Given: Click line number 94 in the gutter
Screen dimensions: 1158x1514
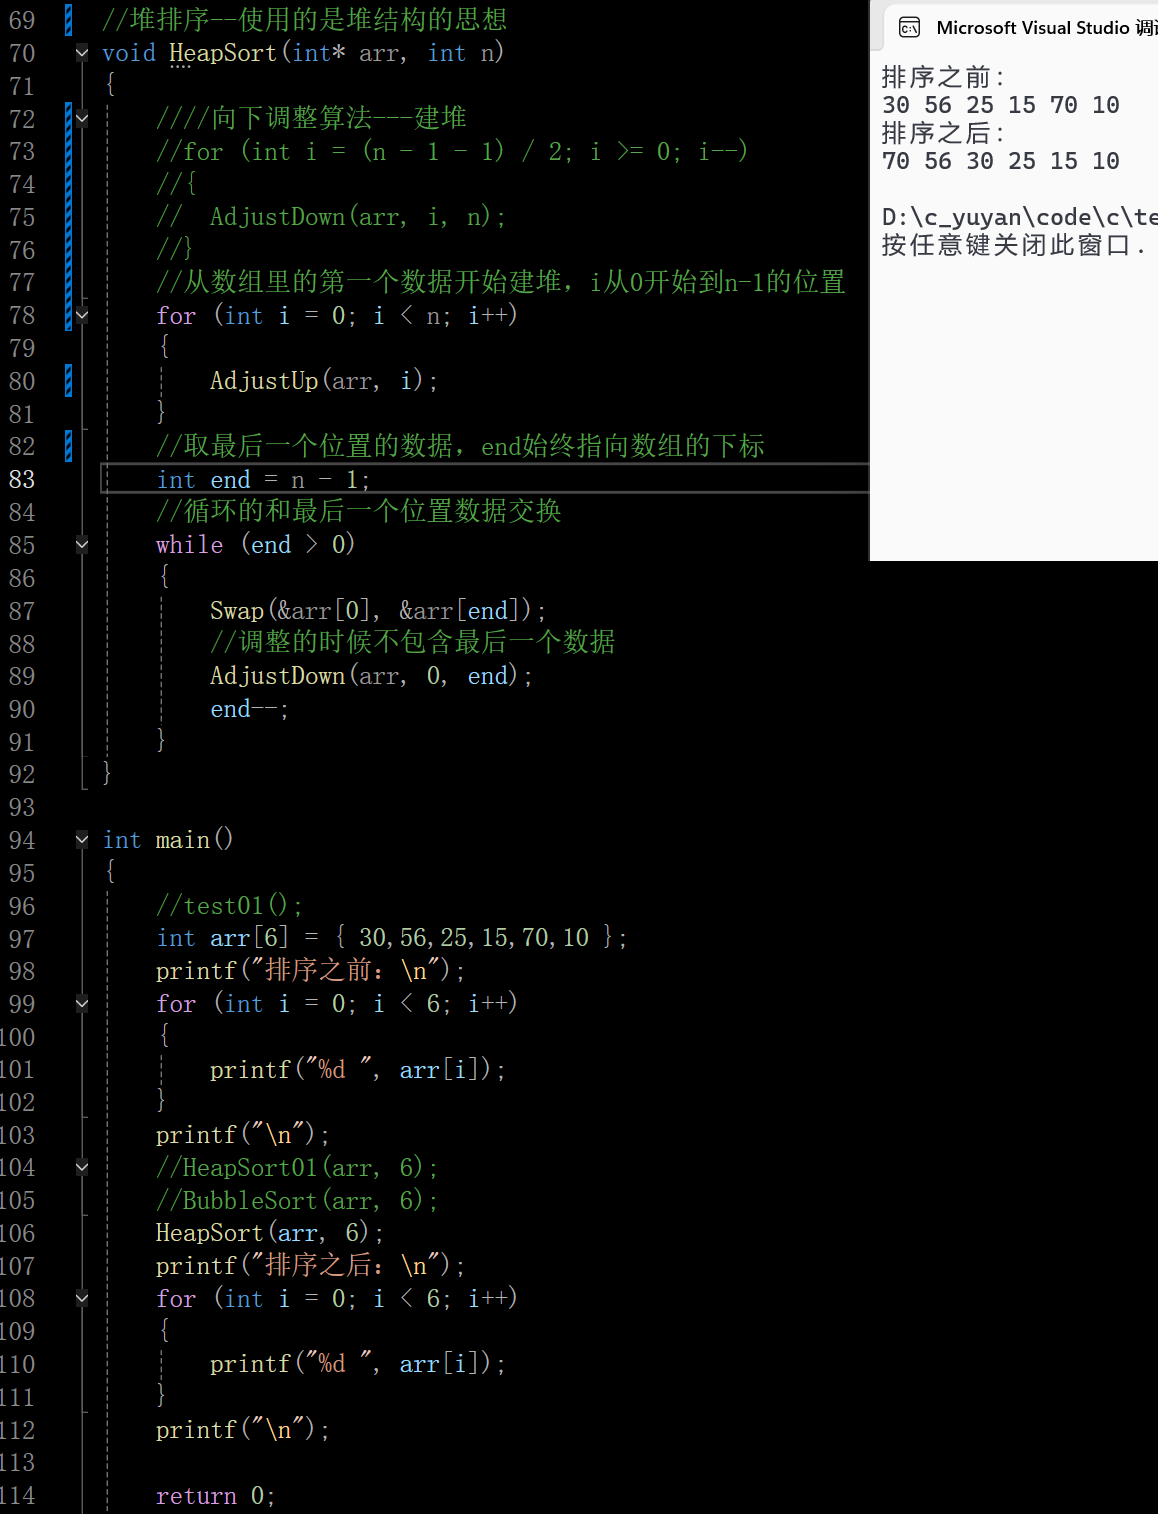Looking at the screenshot, I should [22, 840].
